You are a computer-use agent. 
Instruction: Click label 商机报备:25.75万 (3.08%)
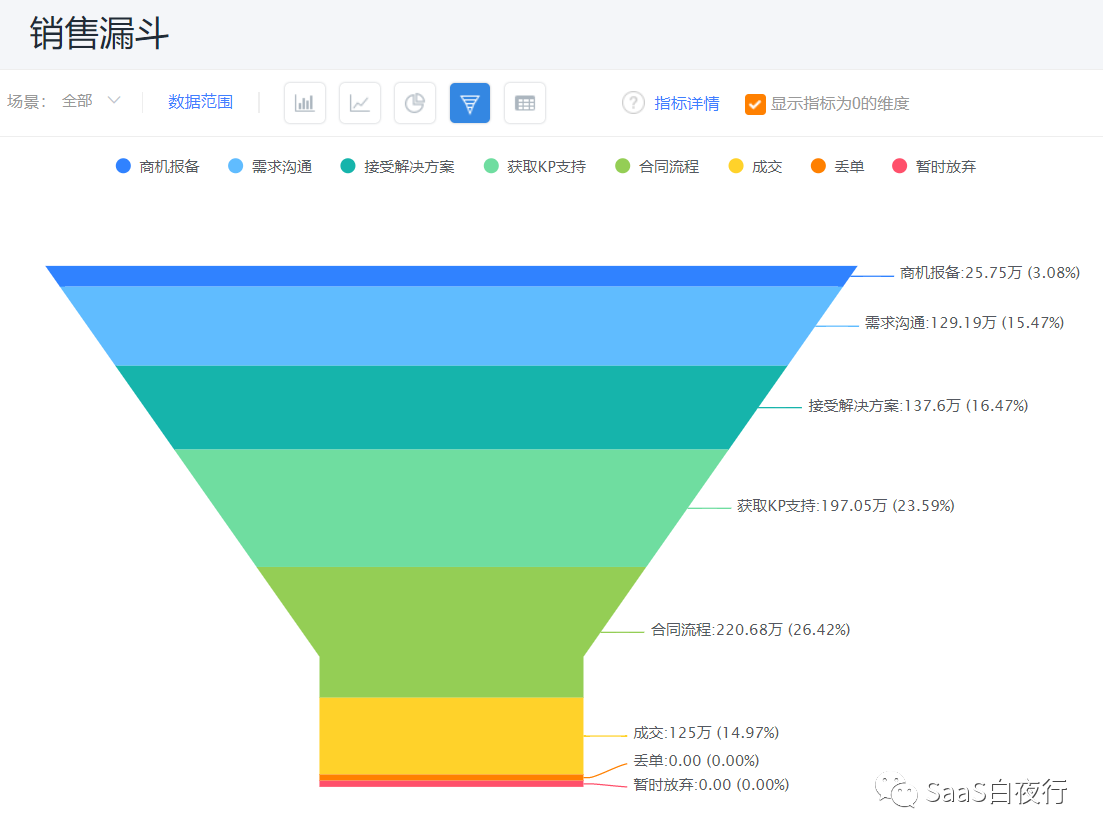[x=990, y=273]
